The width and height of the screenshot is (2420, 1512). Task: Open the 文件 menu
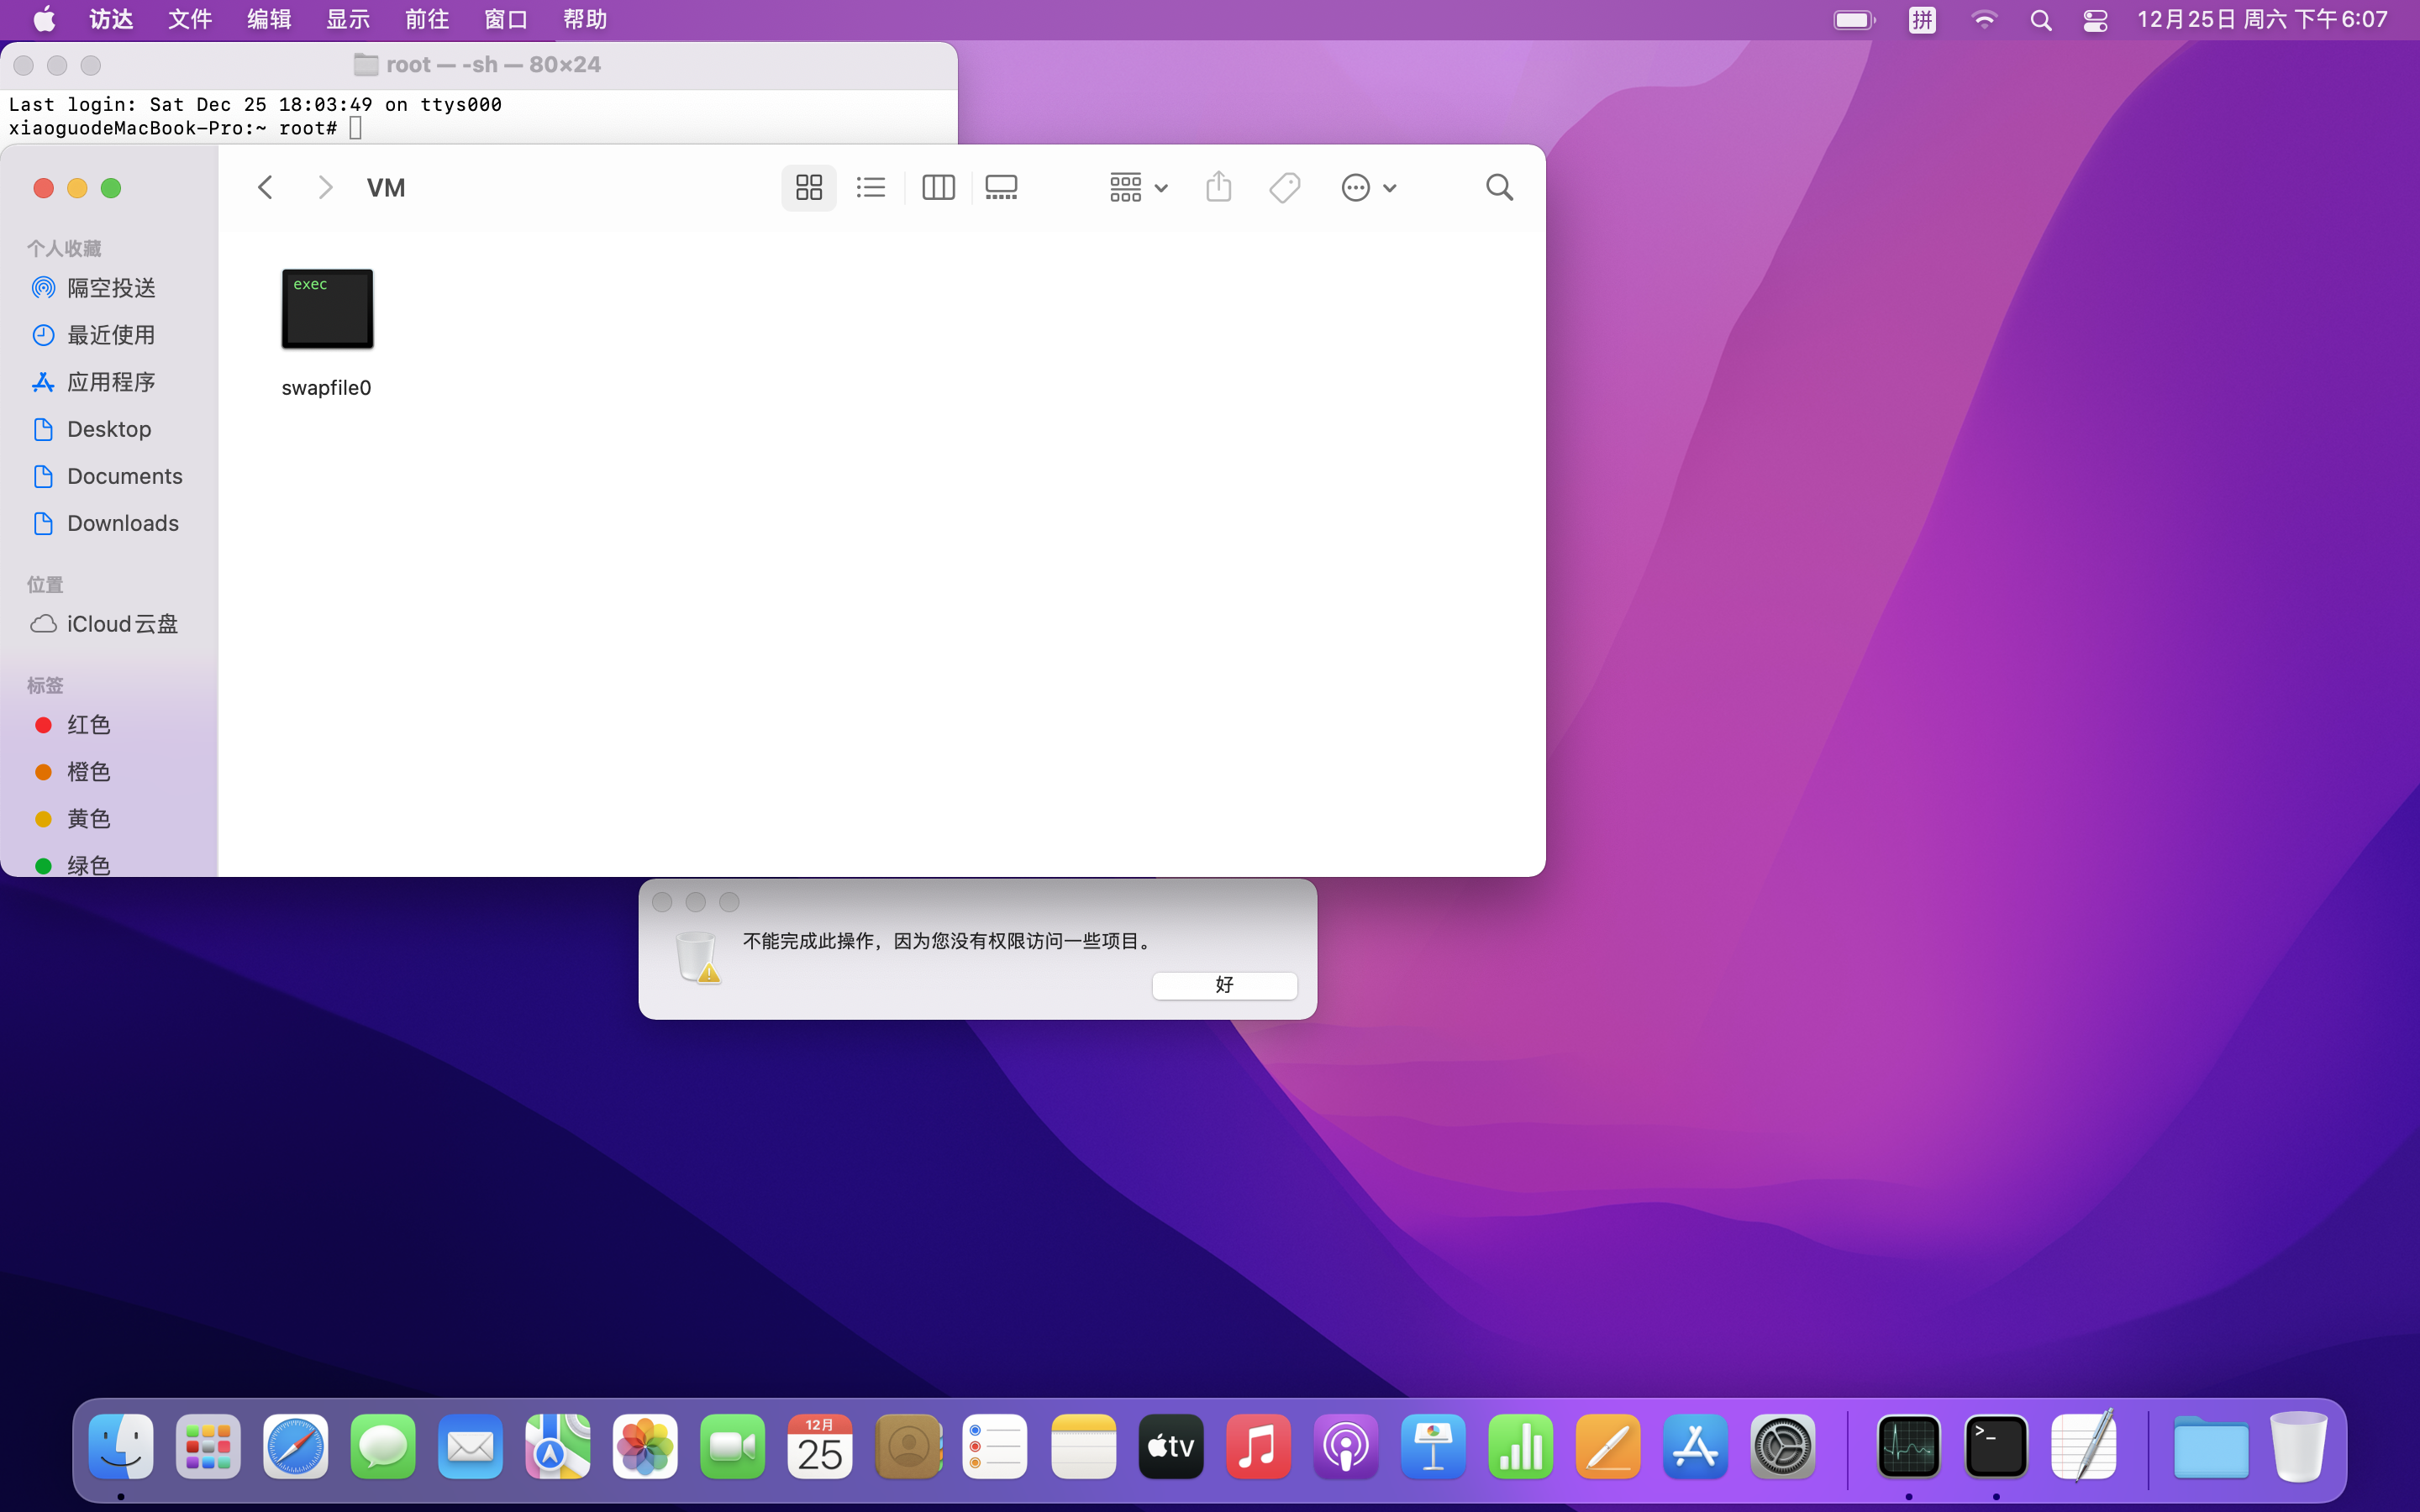coord(189,19)
